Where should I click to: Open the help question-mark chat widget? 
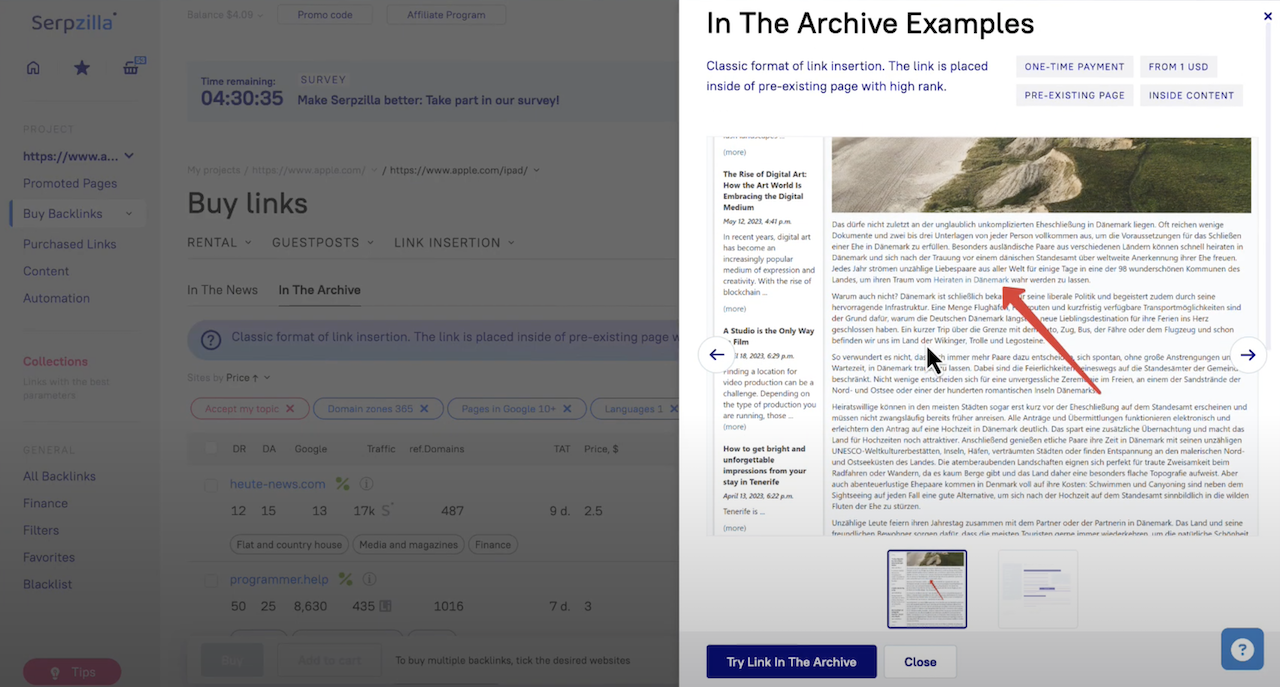pos(1242,649)
